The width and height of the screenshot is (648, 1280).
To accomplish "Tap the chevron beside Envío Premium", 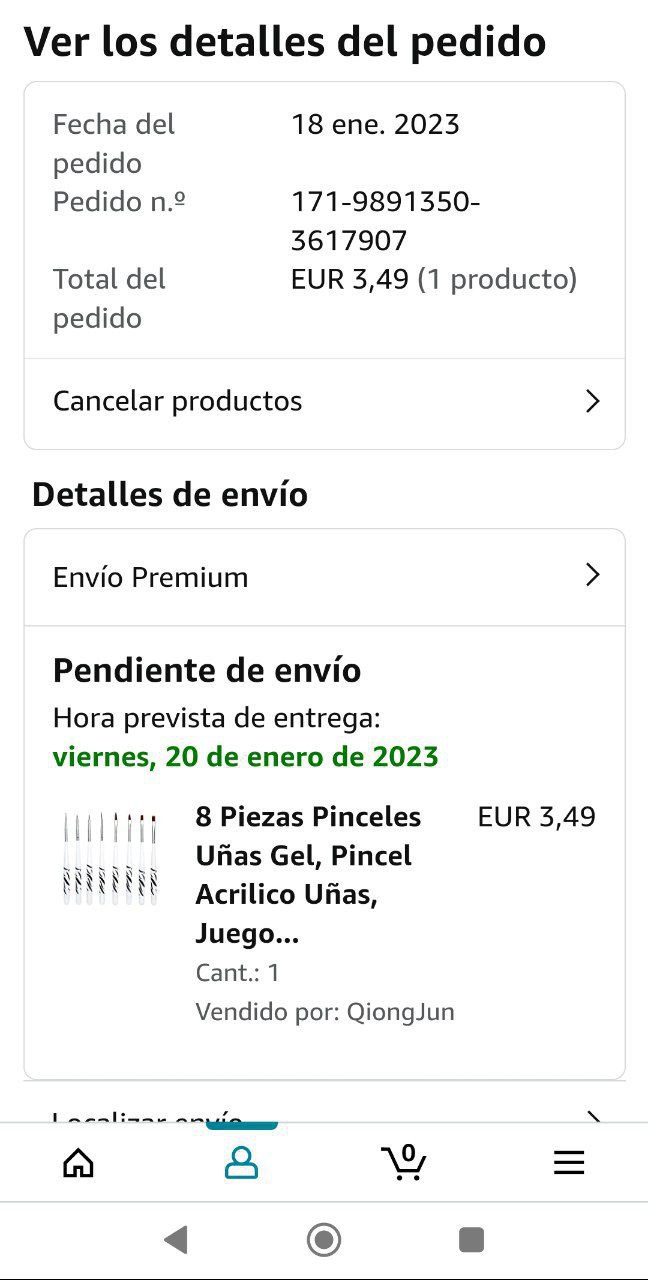I will [x=592, y=575].
